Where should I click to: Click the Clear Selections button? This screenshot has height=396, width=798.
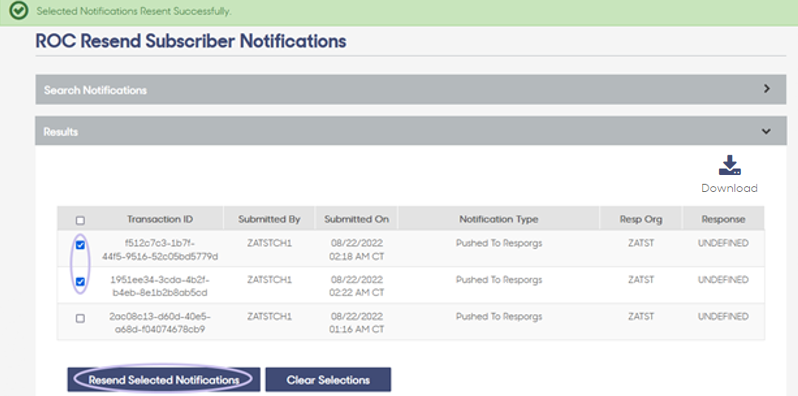(328, 380)
